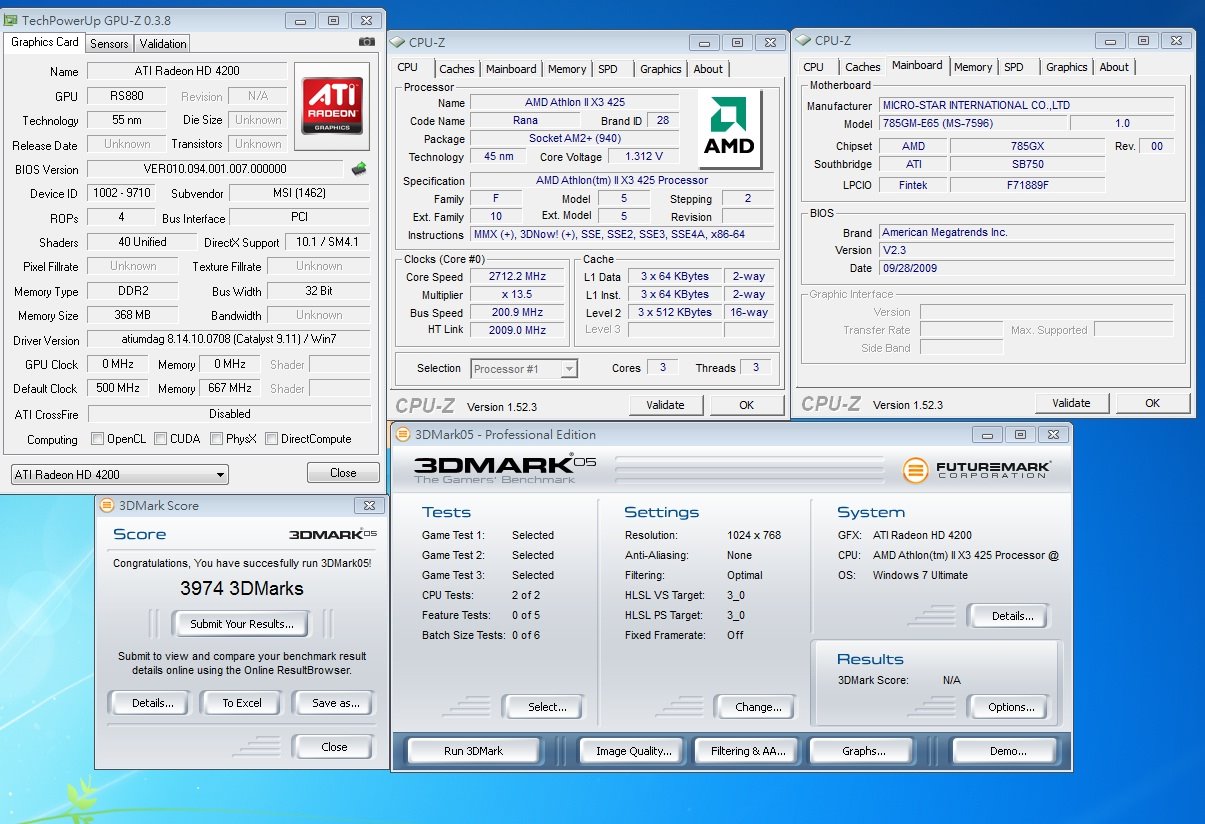Viewport: 1205px width, 824px height.
Task: Open the ATI Radeon HD 4200 card dropdown
Action: 119,475
